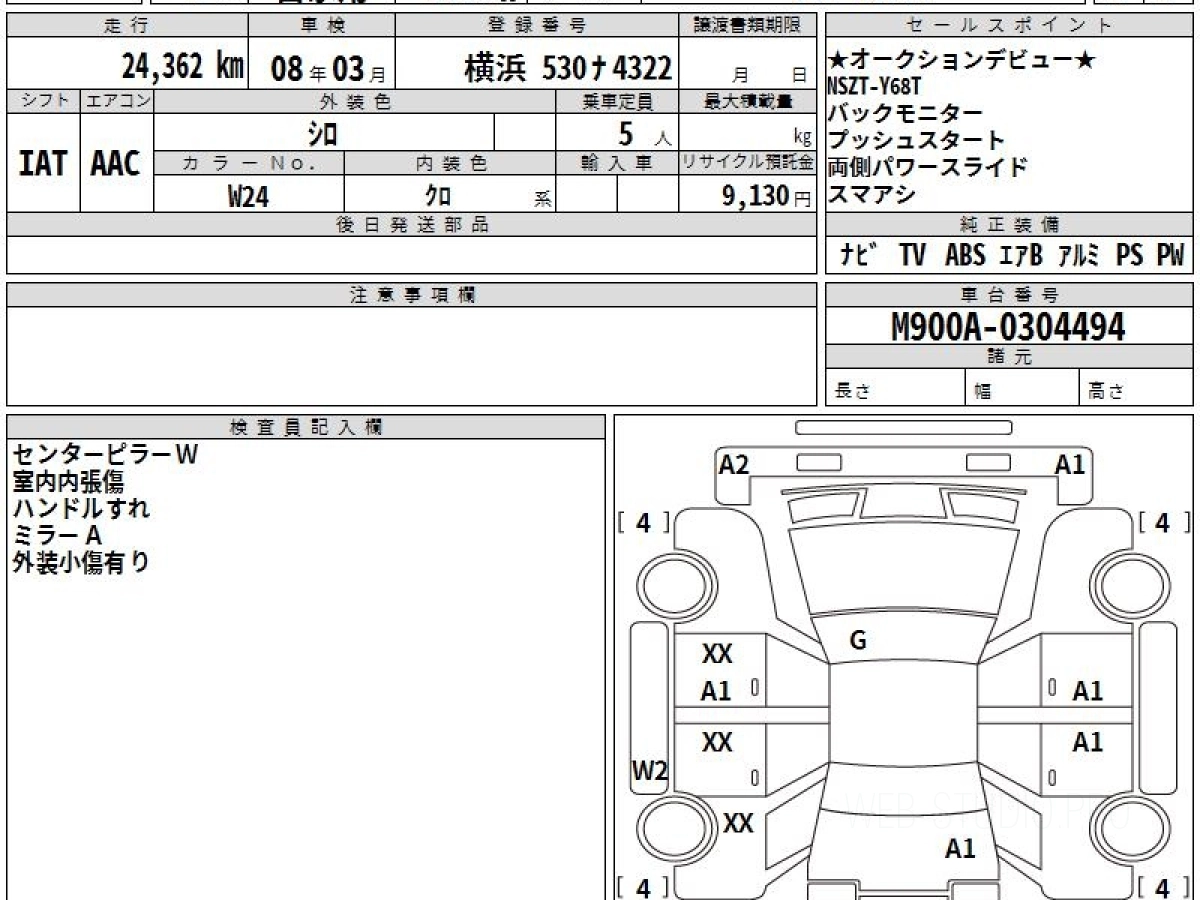Select the スマアシ entry
Screen dimensions: 1200x900
click(871, 194)
